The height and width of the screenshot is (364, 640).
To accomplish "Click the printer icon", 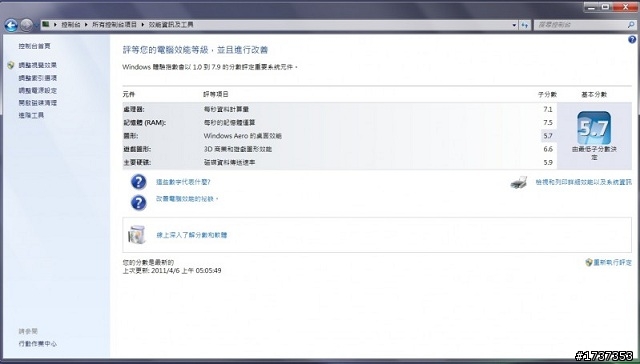I will (519, 182).
